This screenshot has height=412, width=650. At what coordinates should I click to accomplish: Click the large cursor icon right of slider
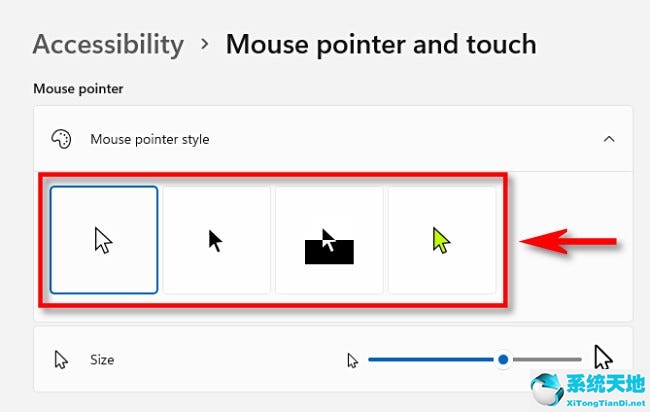click(x=602, y=358)
